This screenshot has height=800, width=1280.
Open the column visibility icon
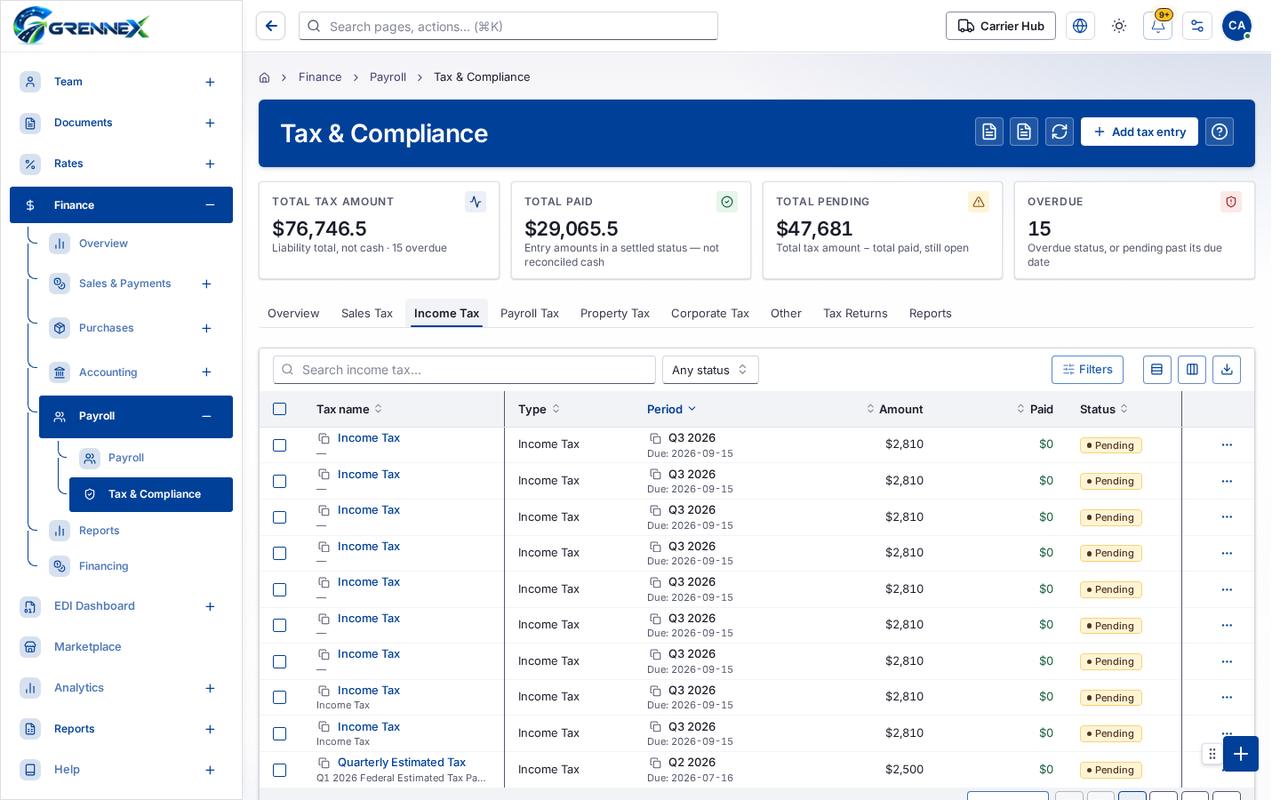(1192, 370)
